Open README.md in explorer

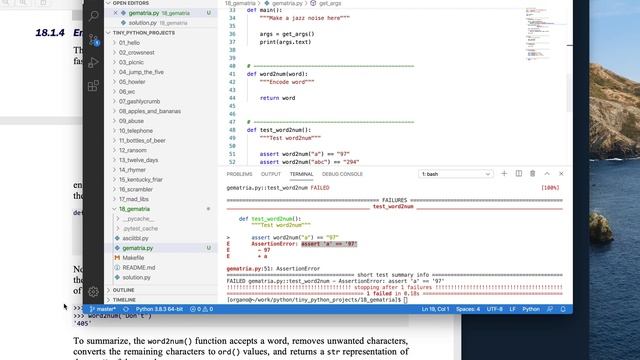(161, 268)
